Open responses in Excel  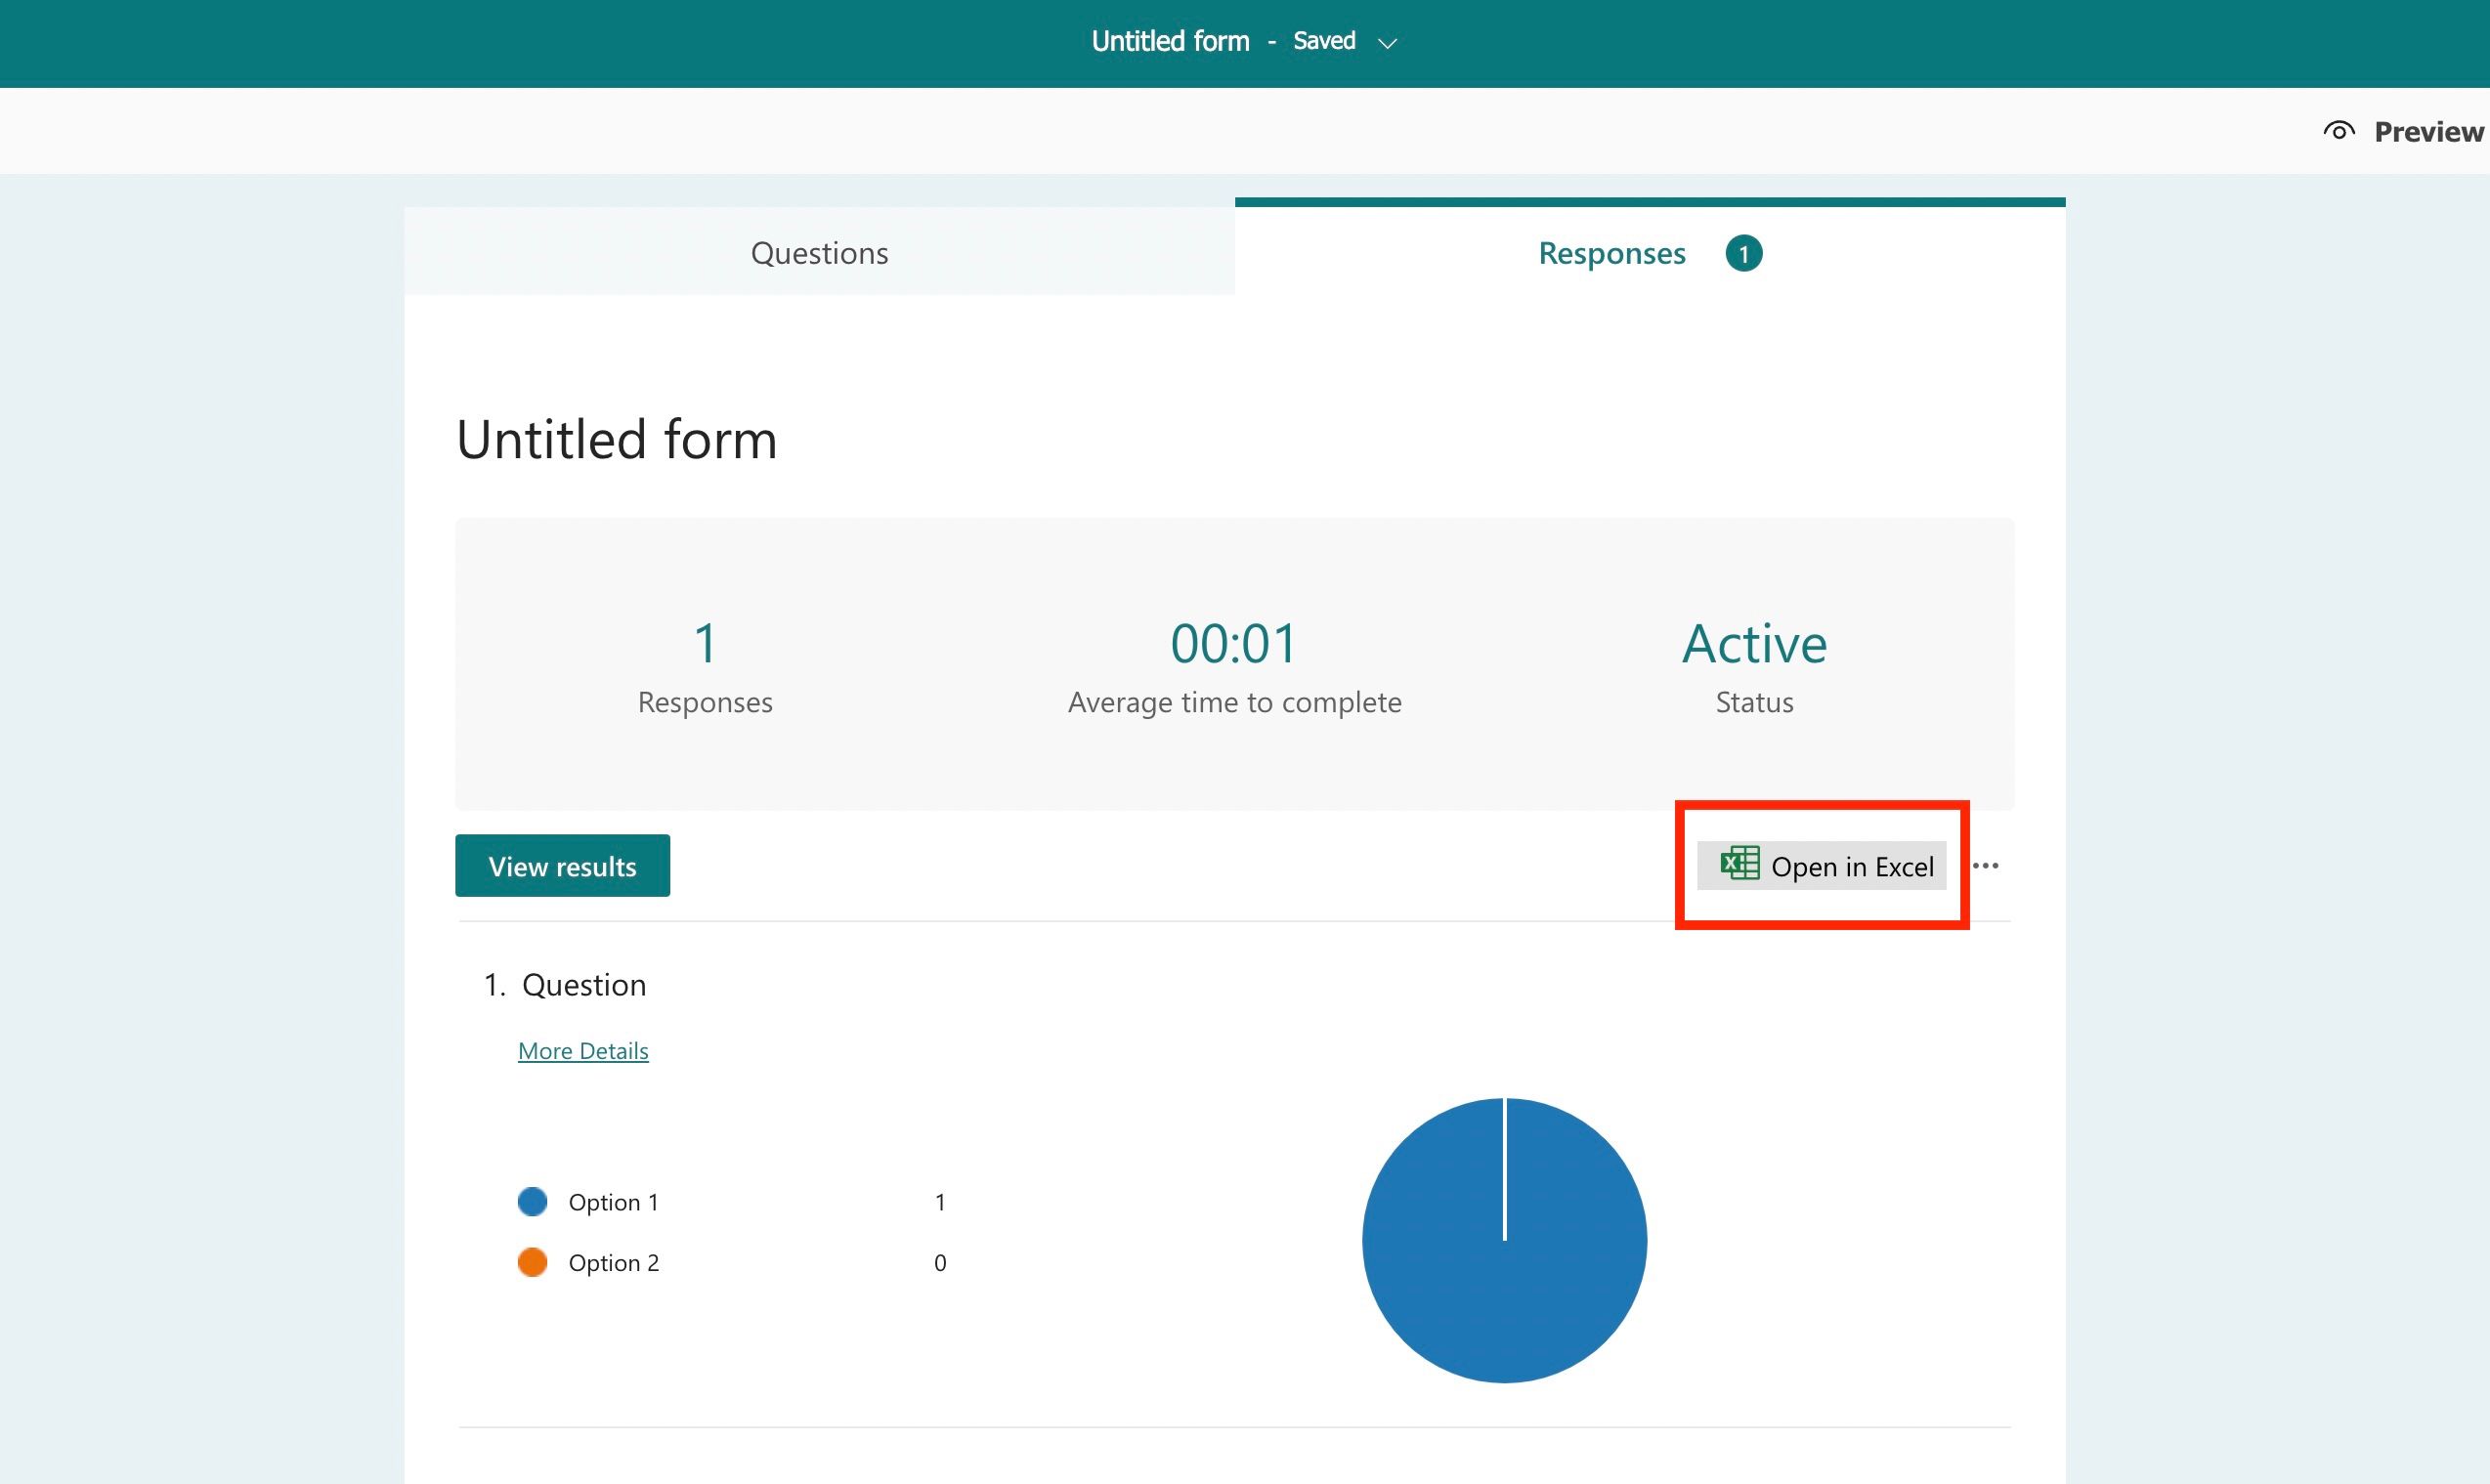1852,866
